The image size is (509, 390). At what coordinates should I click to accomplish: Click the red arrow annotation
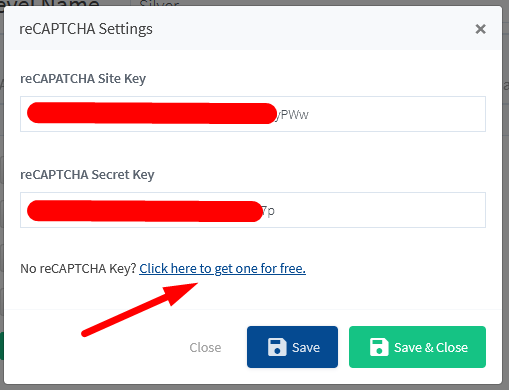tap(140, 310)
